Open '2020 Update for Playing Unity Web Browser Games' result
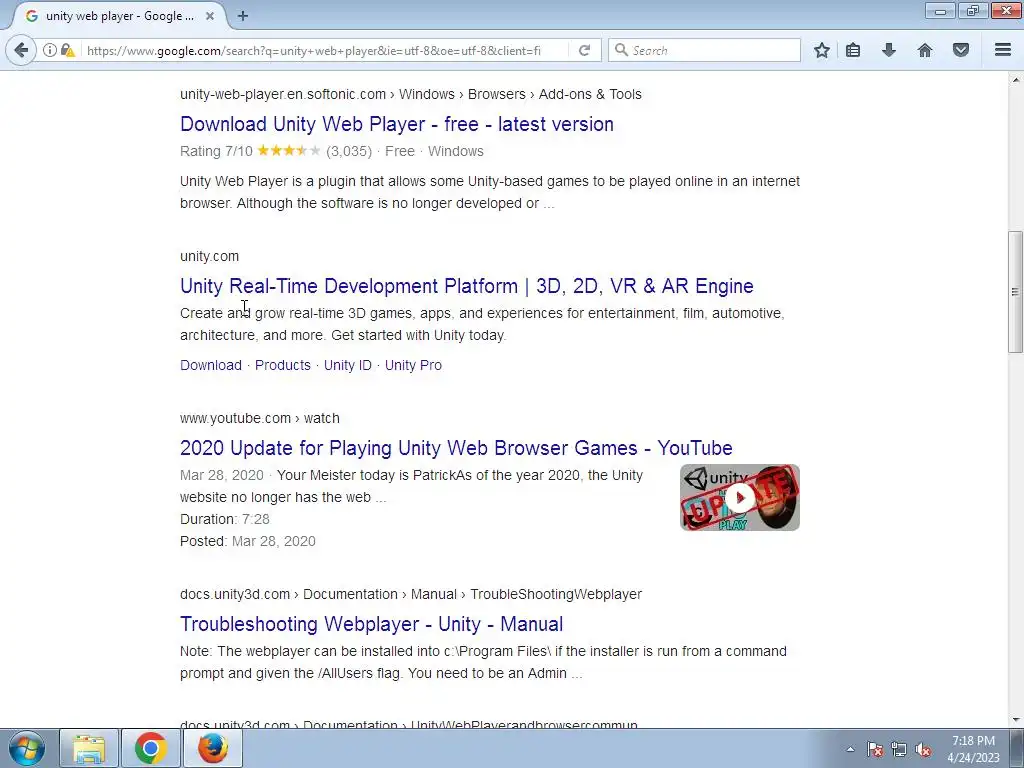 (x=456, y=448)
